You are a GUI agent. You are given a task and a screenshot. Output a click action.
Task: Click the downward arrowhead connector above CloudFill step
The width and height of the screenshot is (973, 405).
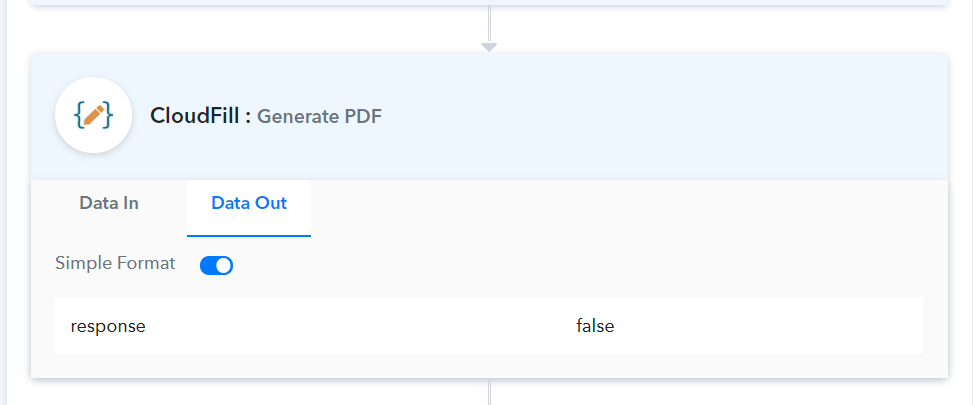[489, 47]
